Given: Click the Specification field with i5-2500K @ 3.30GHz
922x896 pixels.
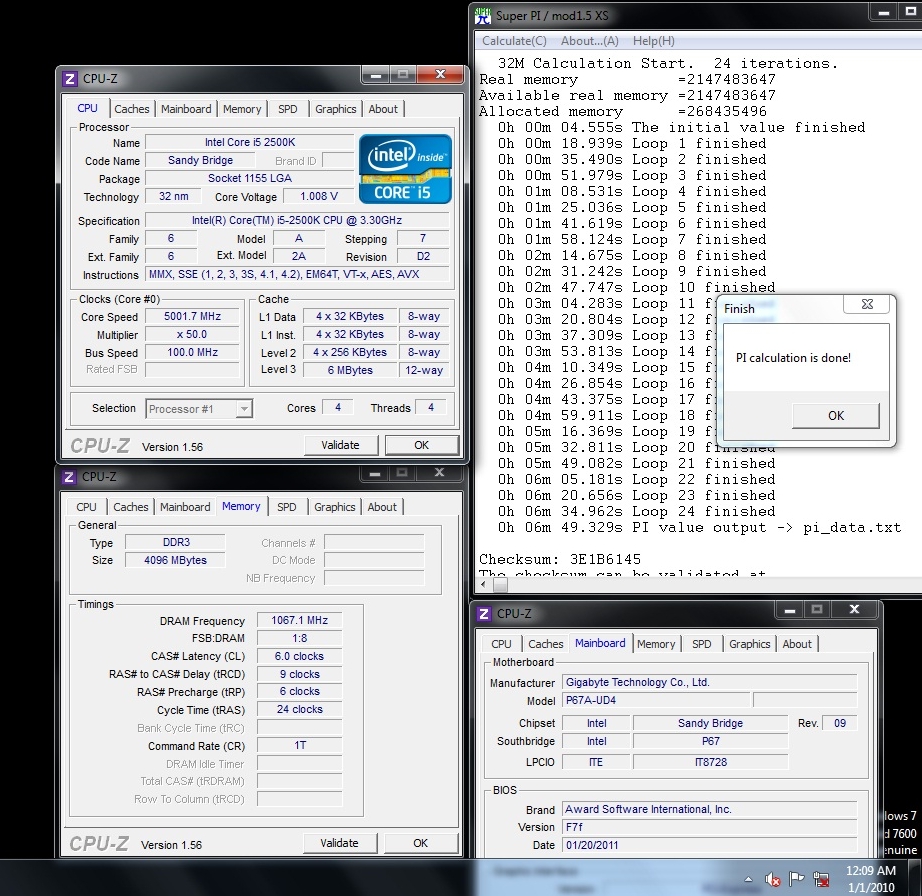Looking at the screenshot, I should point(297,220).
